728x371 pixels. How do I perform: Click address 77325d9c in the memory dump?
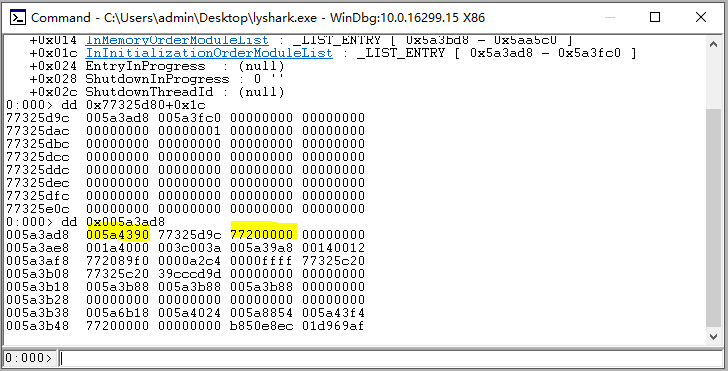pos(38,118)
